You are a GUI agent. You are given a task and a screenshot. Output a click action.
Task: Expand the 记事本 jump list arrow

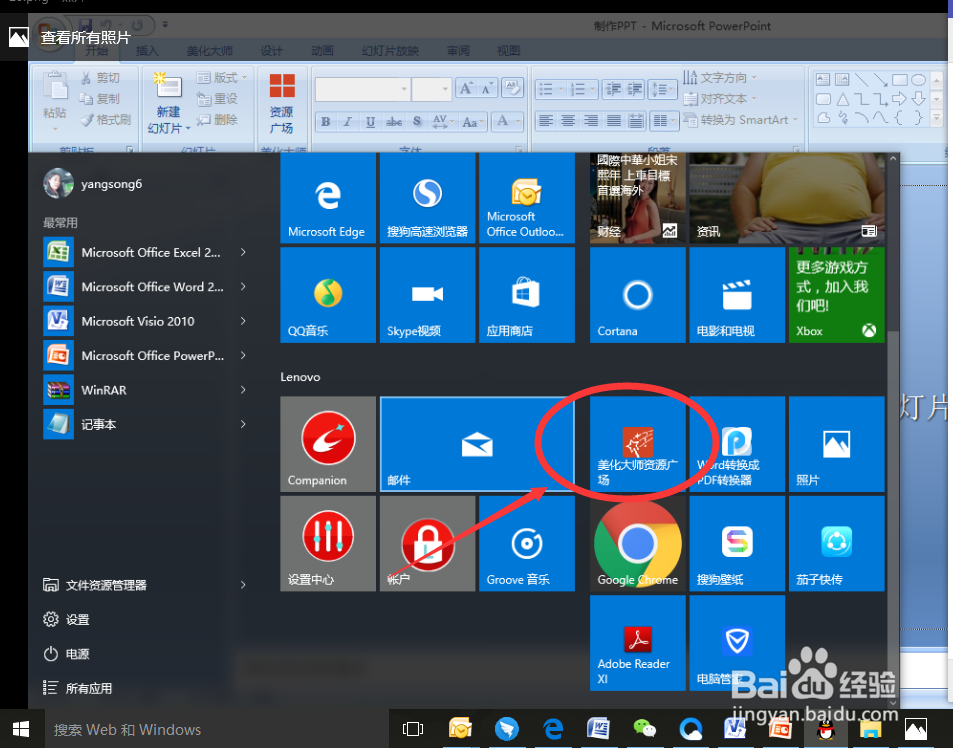click(243, 424)
